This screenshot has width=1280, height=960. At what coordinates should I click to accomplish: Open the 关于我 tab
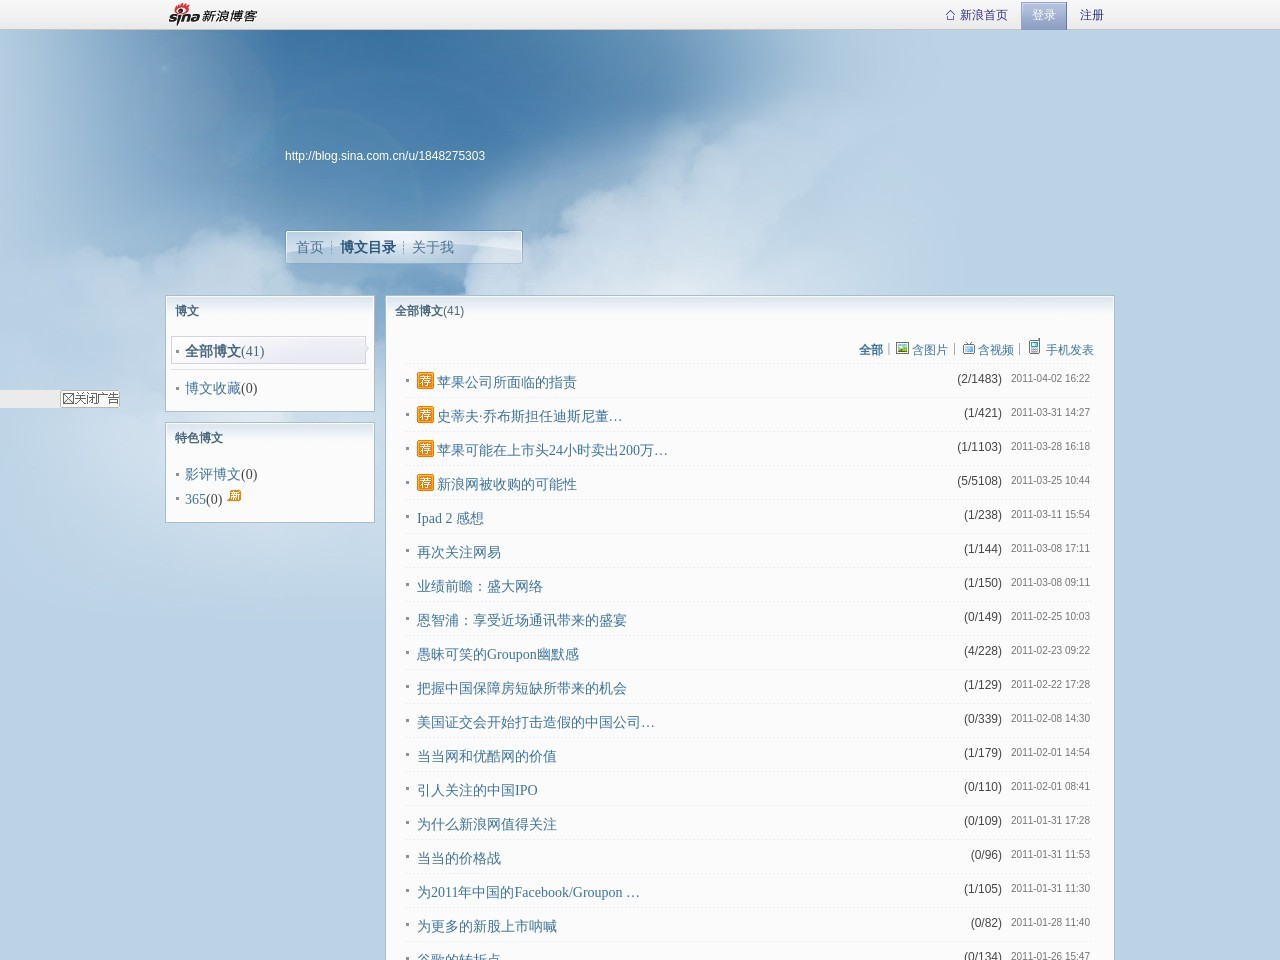tap(431, 247)
